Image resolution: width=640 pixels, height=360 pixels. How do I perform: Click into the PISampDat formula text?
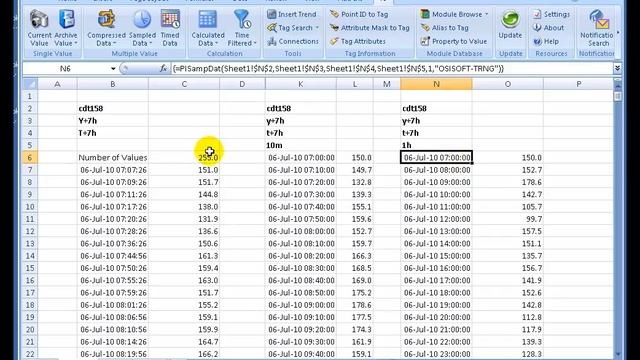[338, 69]
